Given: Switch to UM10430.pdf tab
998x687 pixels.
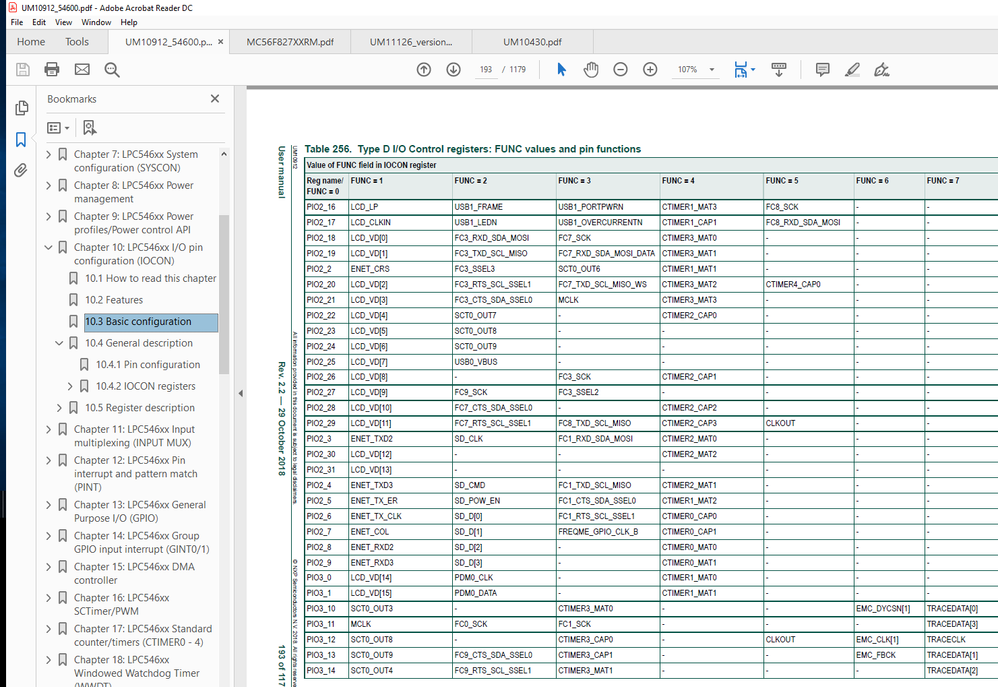Looking at the screenshot, I should point(533,42).
